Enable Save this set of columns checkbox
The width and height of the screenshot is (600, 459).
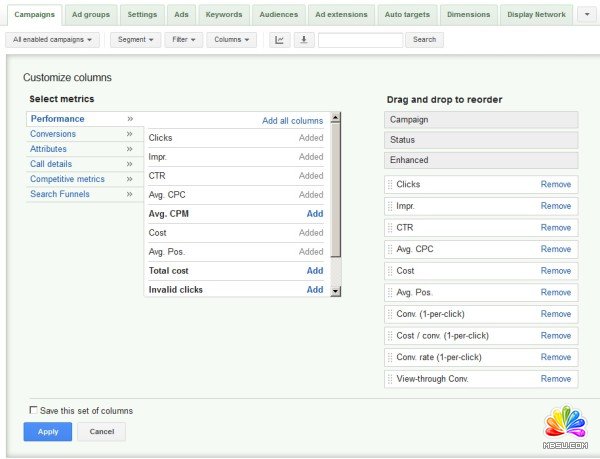pos(33,411)
